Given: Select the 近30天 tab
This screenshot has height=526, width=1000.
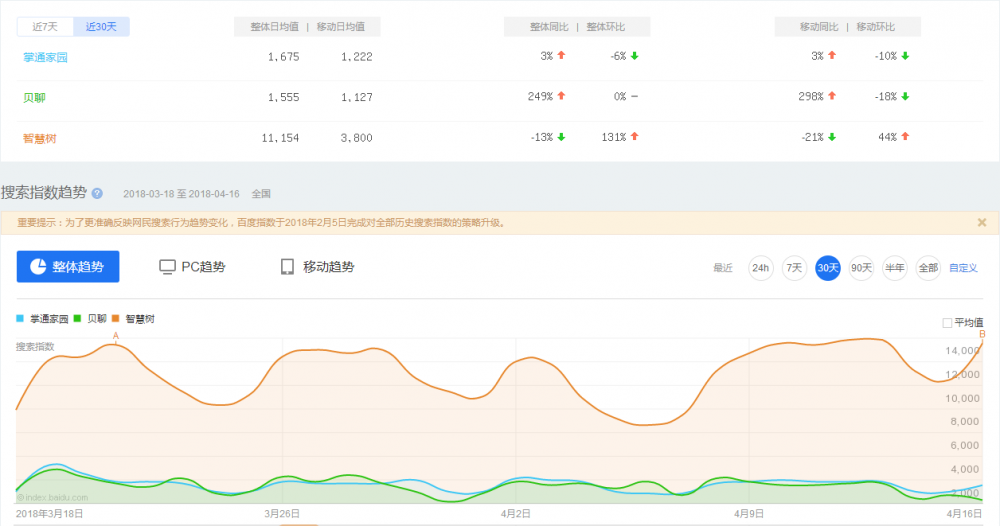Looking at the screenshot, I should coord(102,26).
